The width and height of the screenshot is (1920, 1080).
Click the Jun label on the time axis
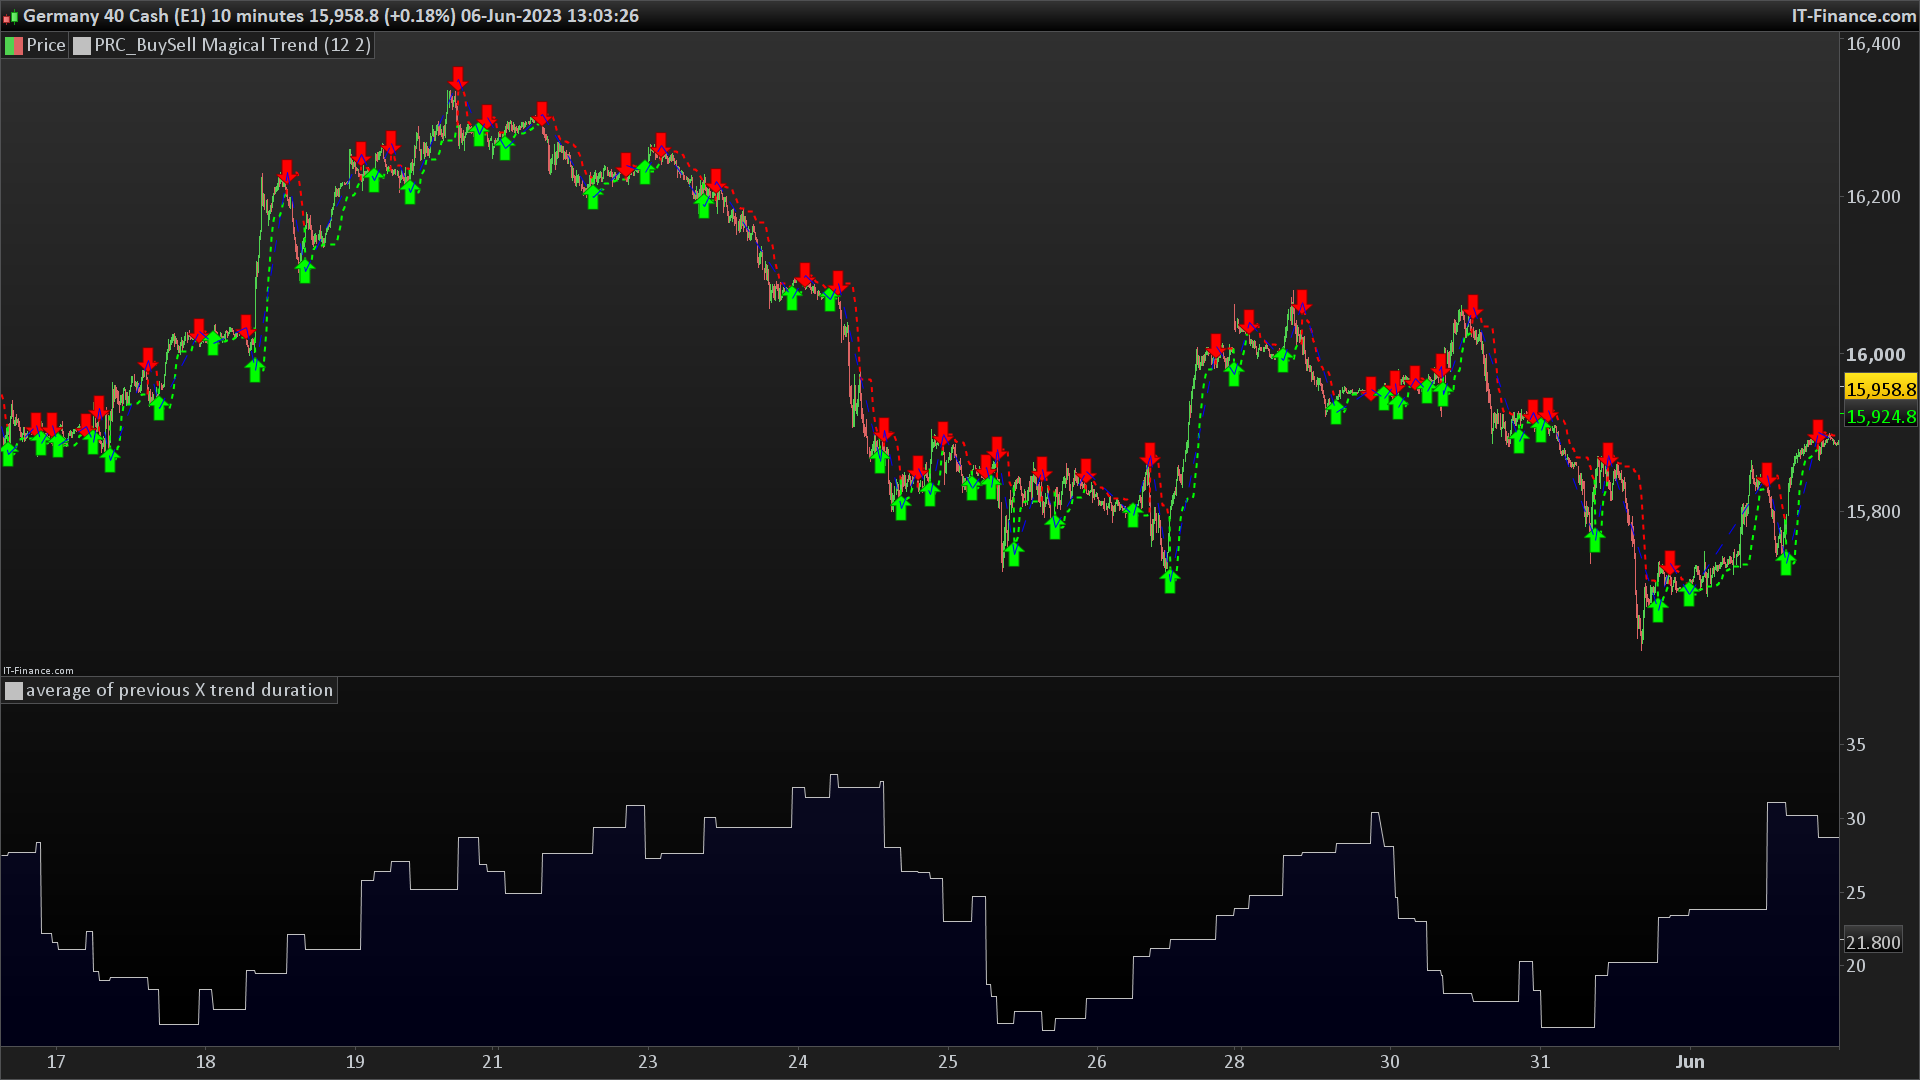1690,1062
